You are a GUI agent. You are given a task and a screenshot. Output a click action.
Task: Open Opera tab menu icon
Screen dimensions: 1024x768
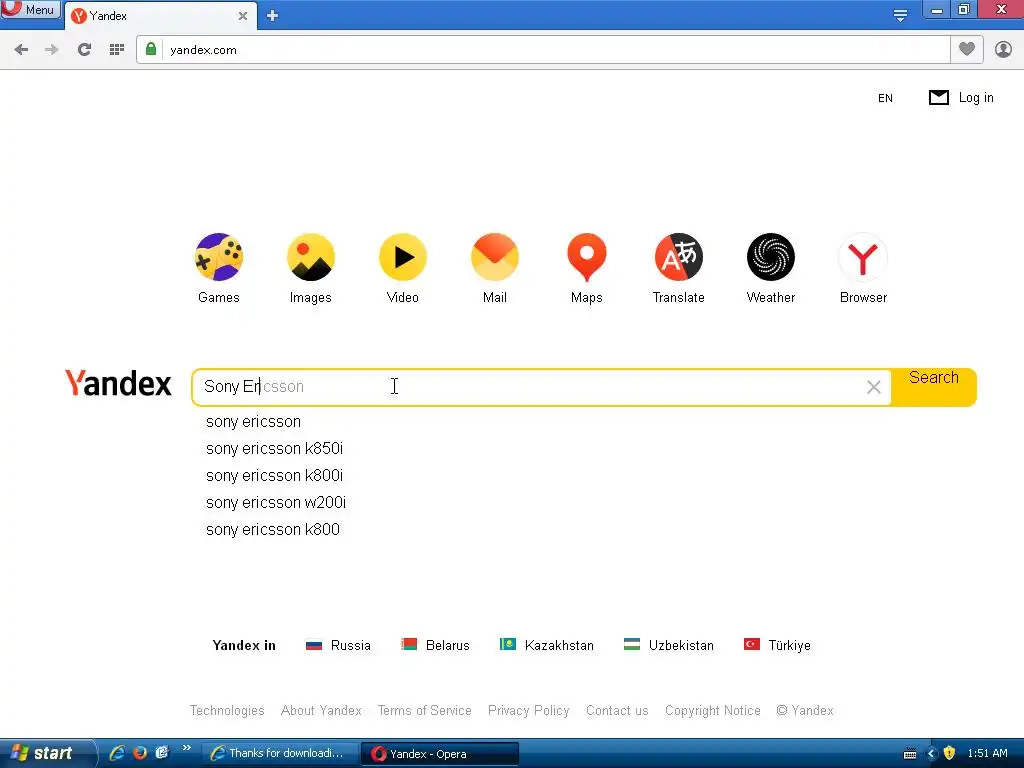pos(900,15)
